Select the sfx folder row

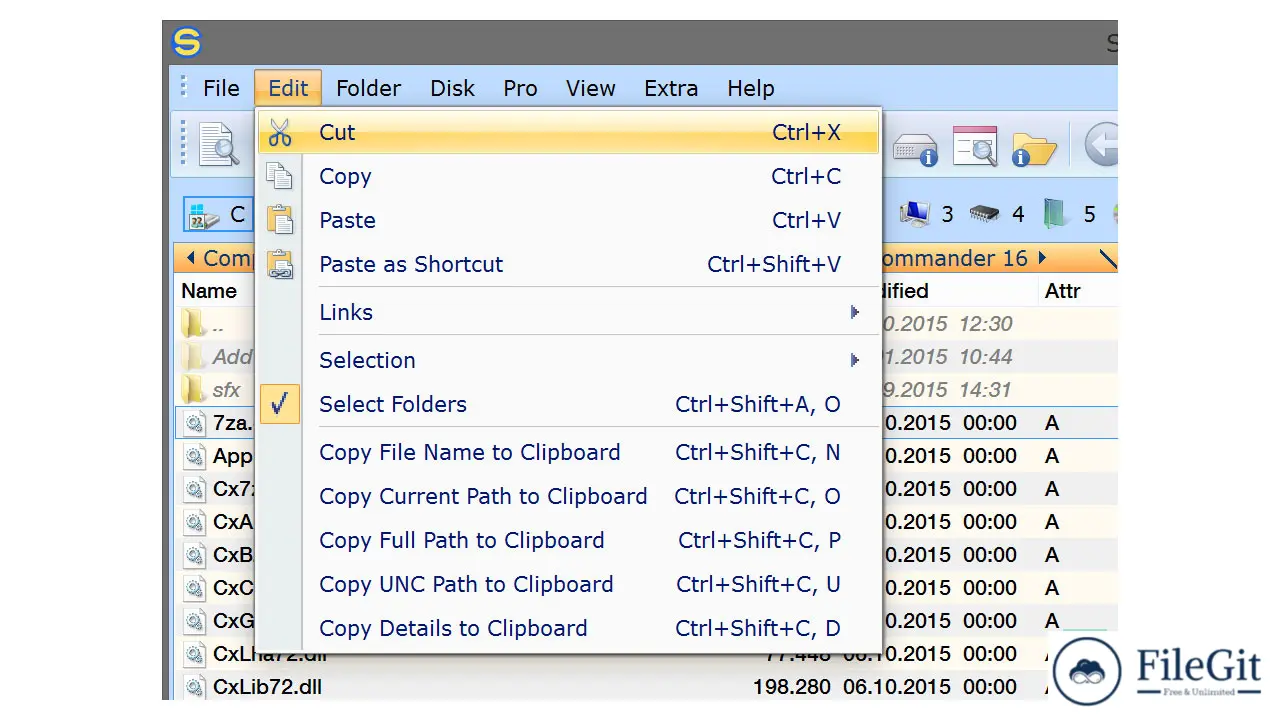coord(645,390)
